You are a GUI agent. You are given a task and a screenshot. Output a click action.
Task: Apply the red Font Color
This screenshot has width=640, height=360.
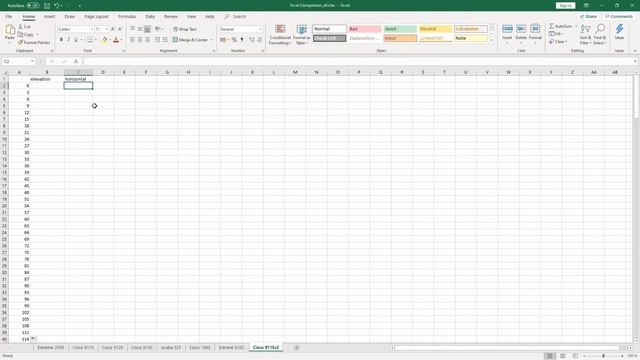[x=116, y=40]
